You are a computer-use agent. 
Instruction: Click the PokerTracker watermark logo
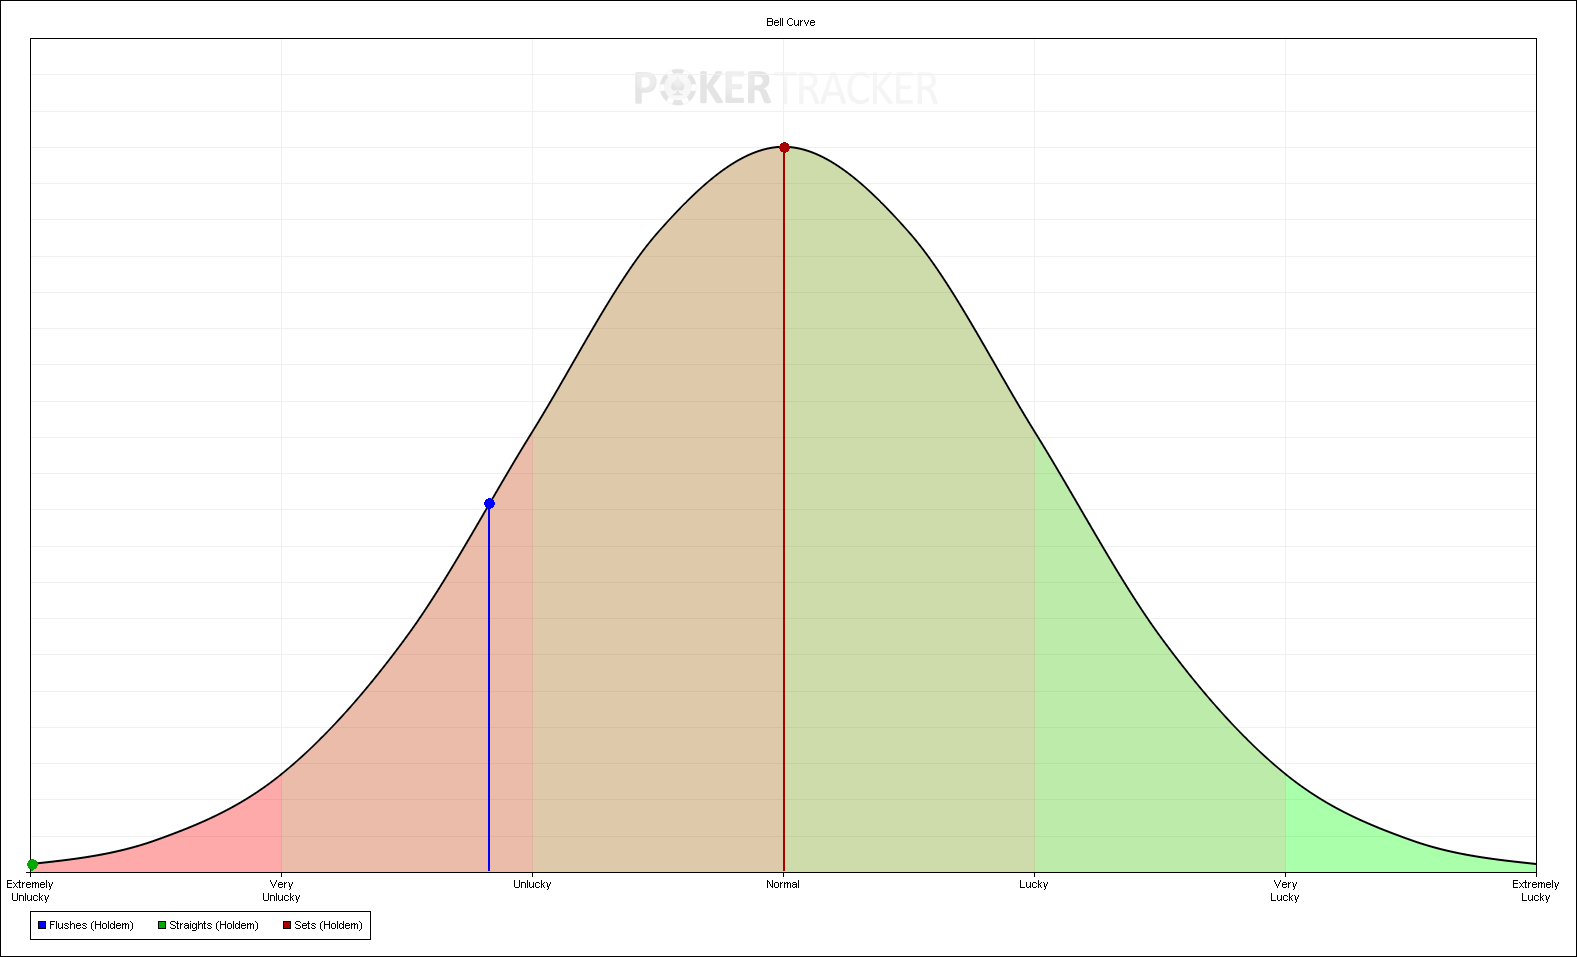pos(786,88)
